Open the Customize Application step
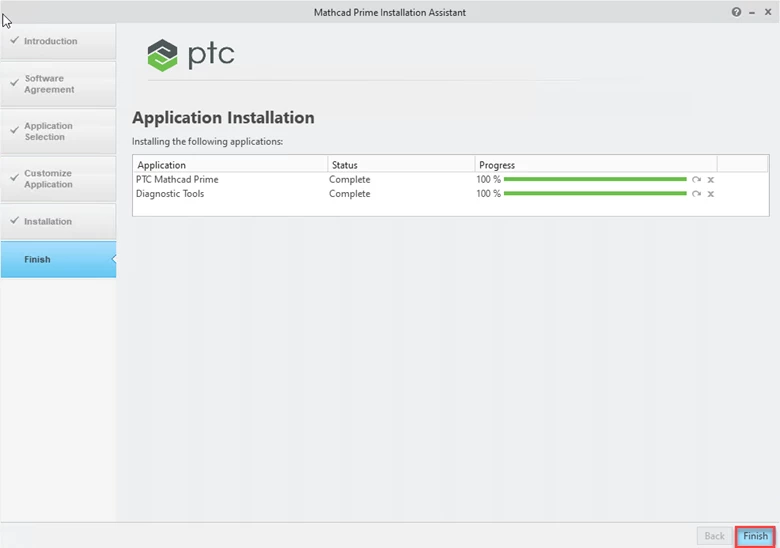Image resolution: width=780 pixels, height=548 pixels. click(58, 179)
